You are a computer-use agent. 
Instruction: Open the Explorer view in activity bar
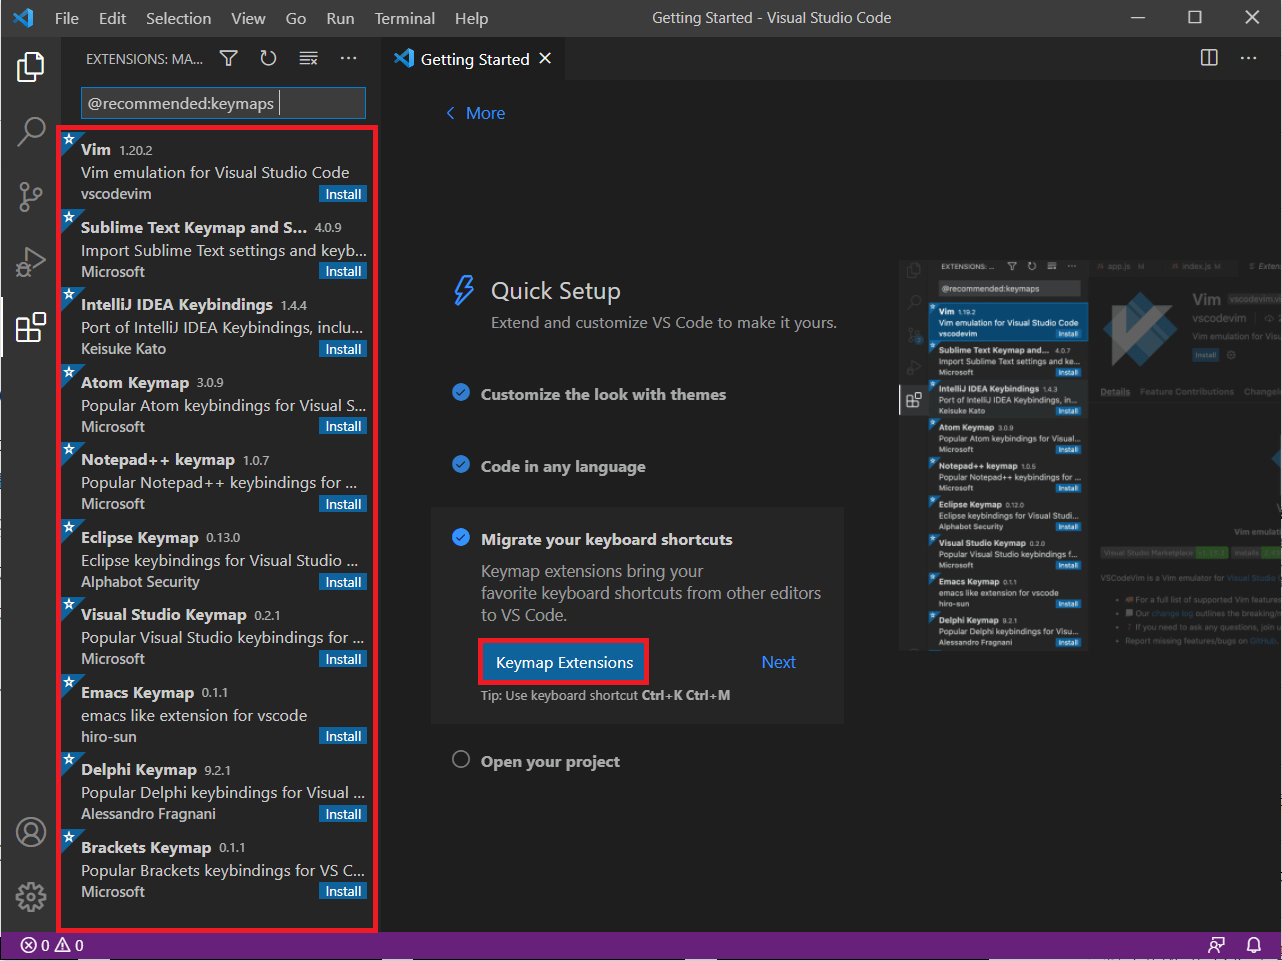click(x=31, y=67)
